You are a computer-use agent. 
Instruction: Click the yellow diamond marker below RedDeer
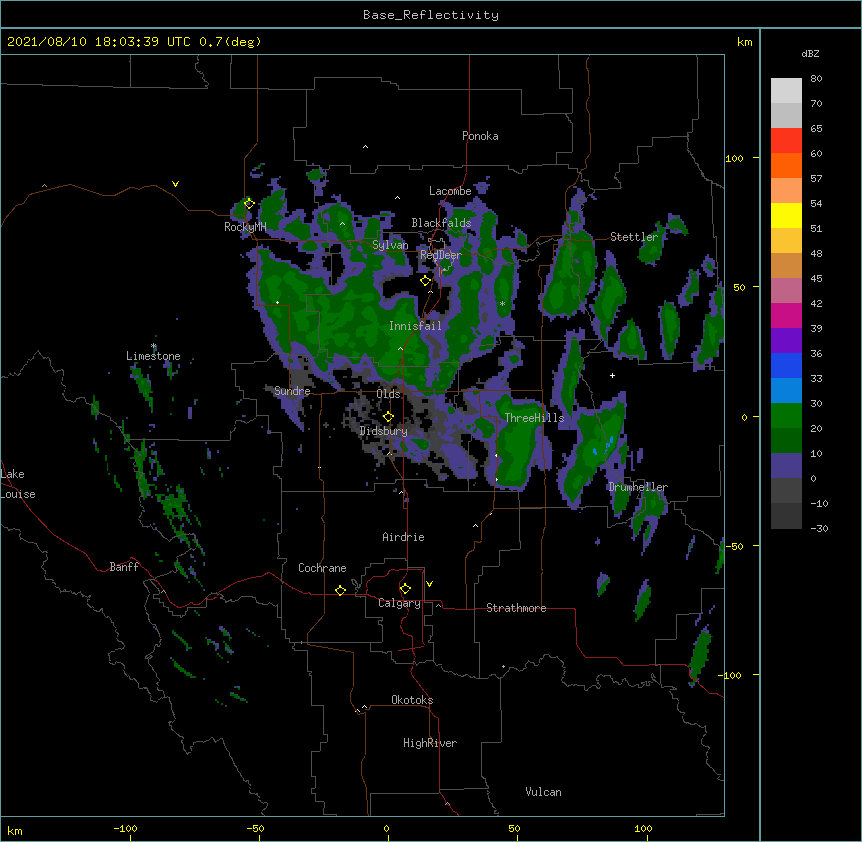click(x=425, y=281)
